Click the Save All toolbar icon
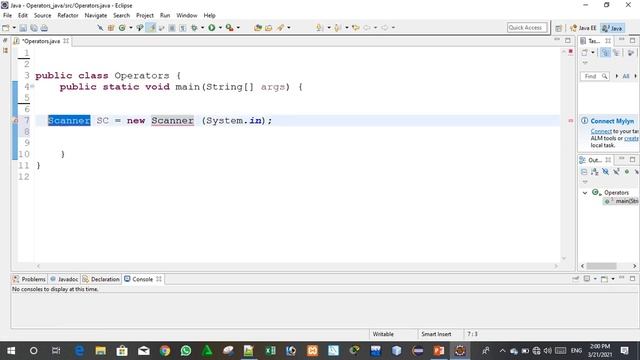 pos(33,28)
